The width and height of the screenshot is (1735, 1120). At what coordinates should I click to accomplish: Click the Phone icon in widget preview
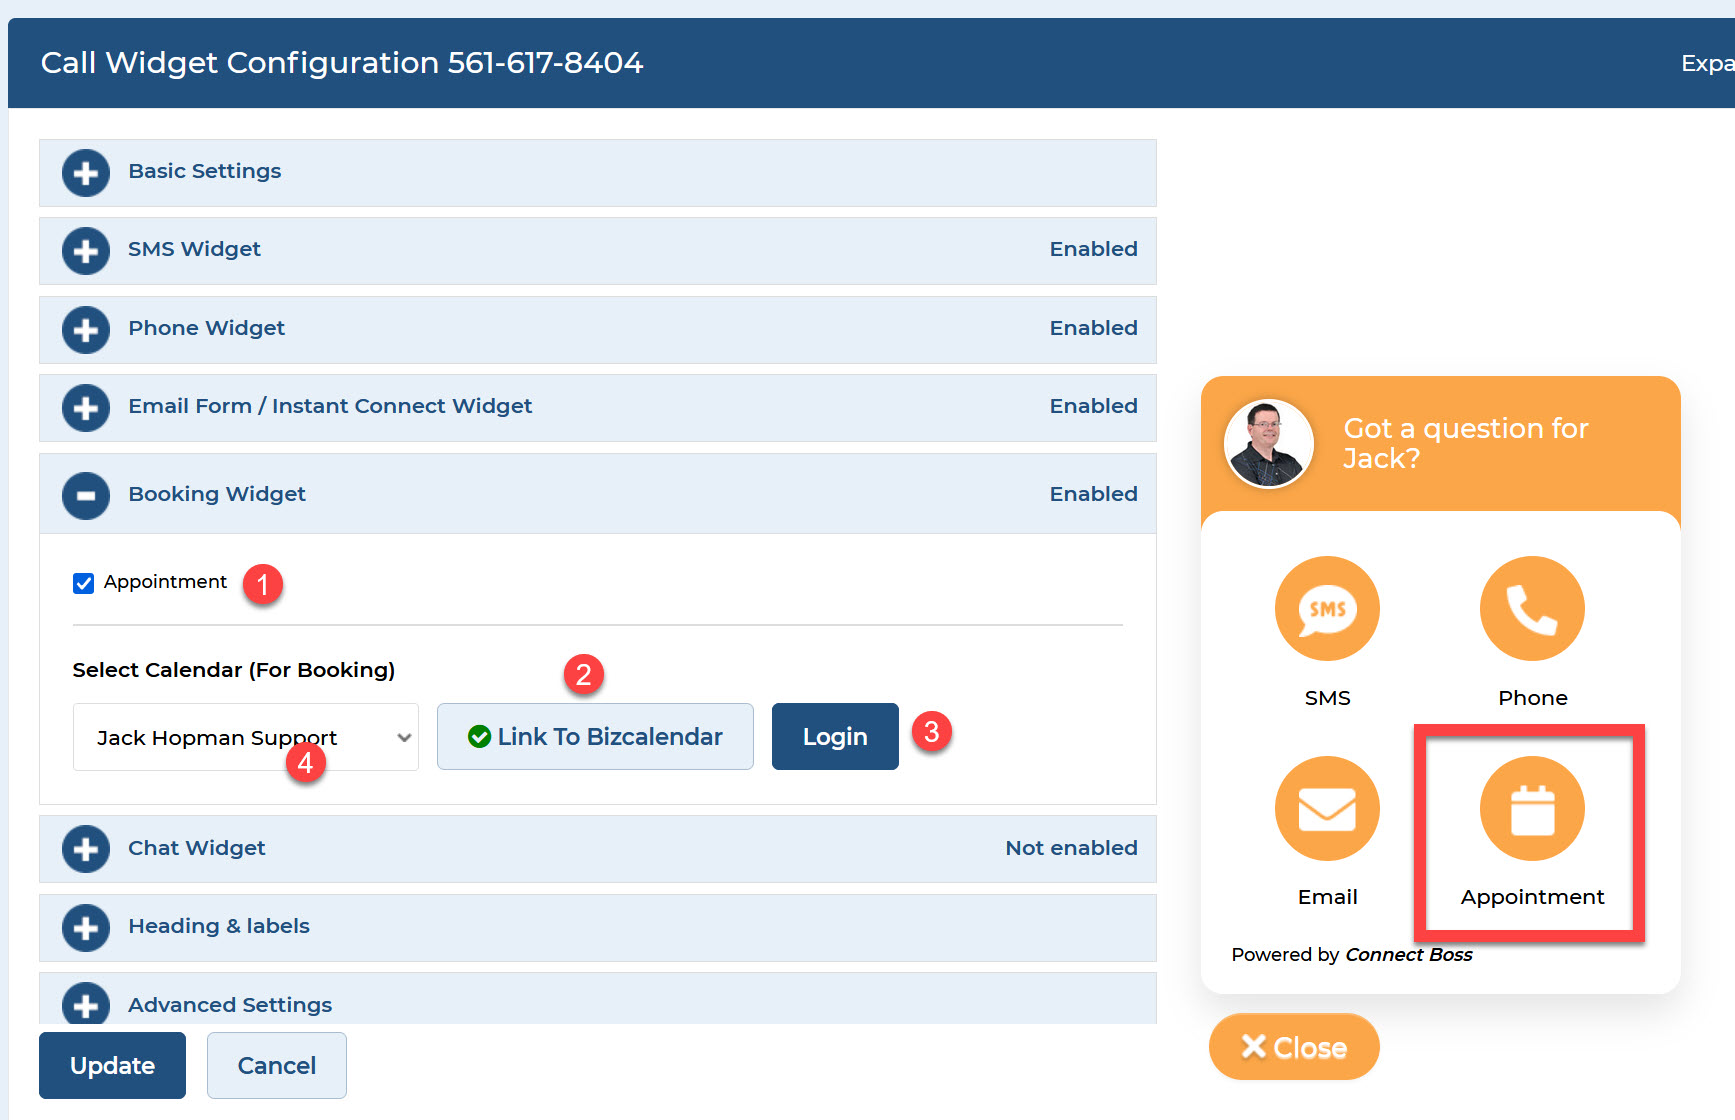click(x=1531, y=608)
